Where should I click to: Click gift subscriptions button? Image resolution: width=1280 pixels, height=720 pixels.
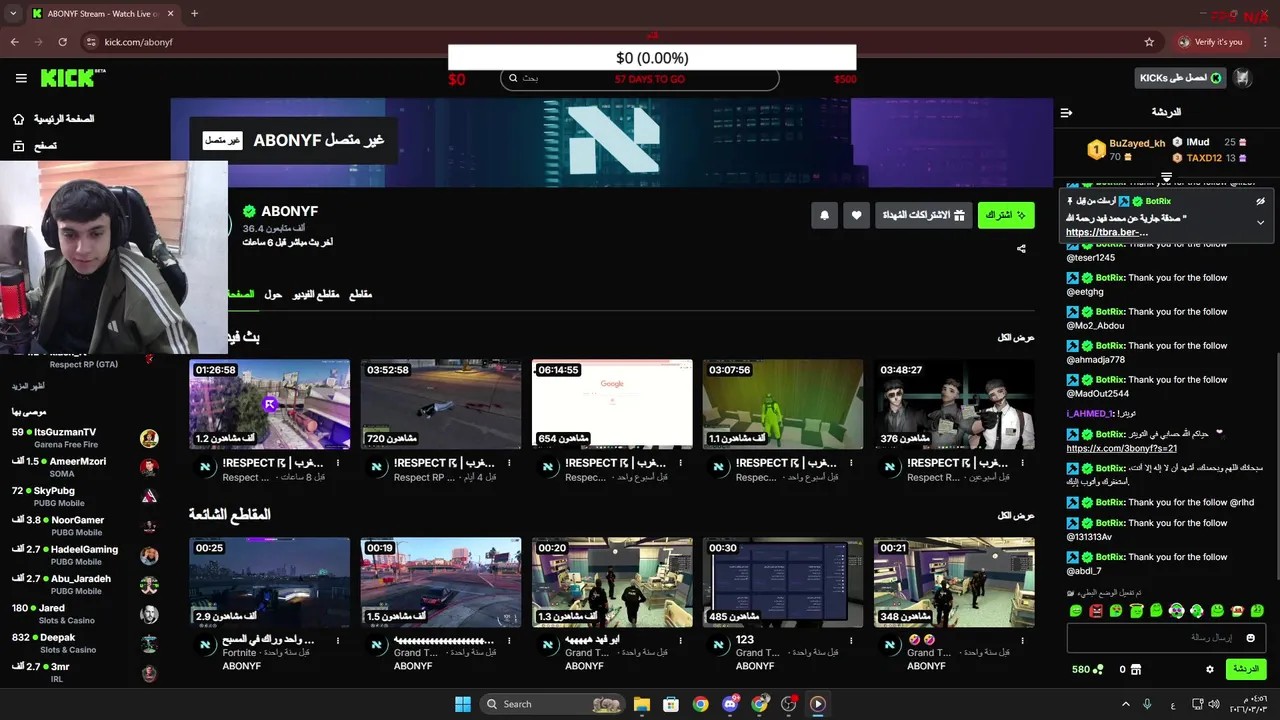pos(924,215)
